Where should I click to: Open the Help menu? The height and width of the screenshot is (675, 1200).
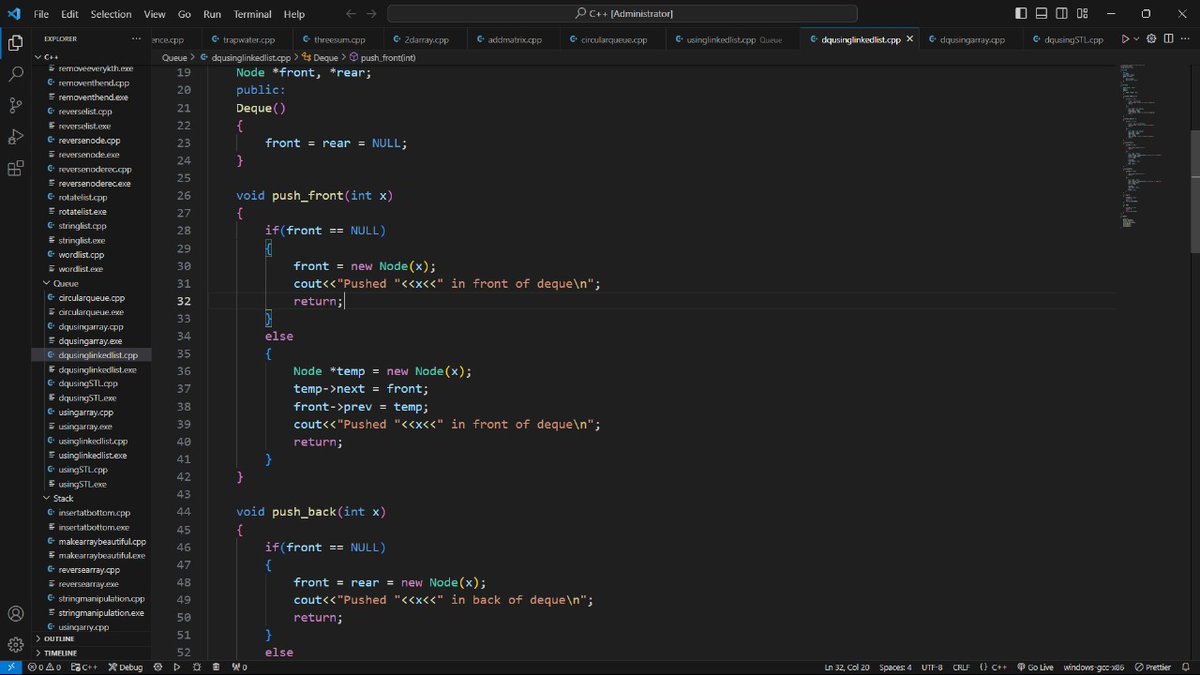[294, 14]
